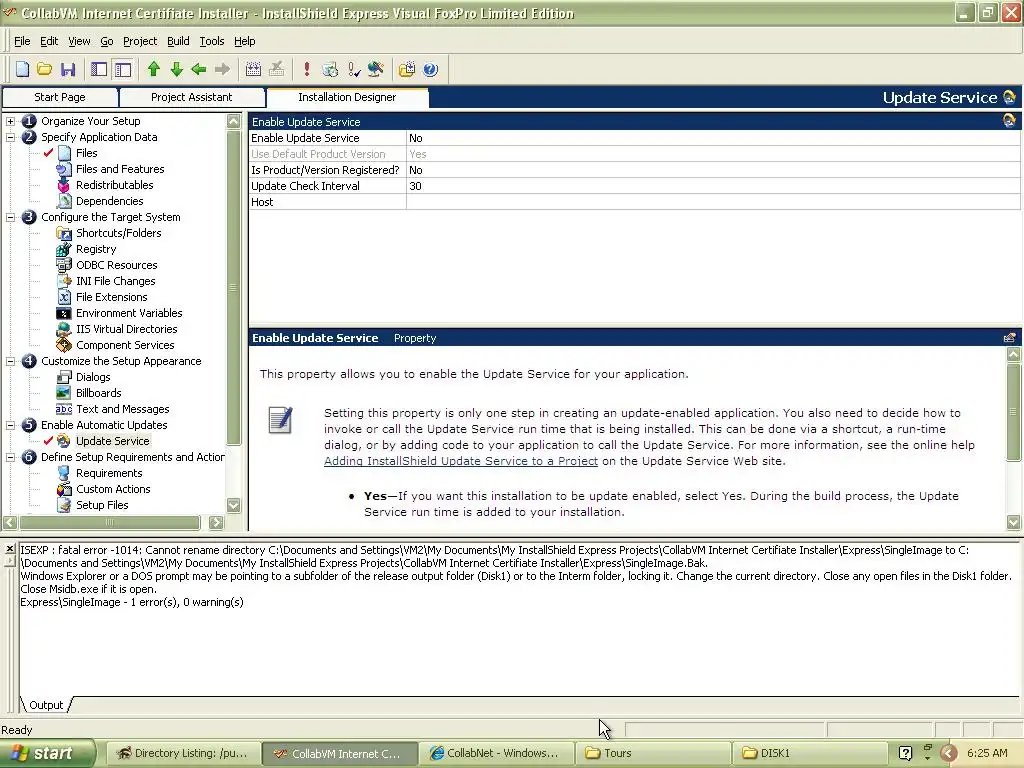The image size is (1024, 768).
Task: Open the Edit menu
Action: 49,41
